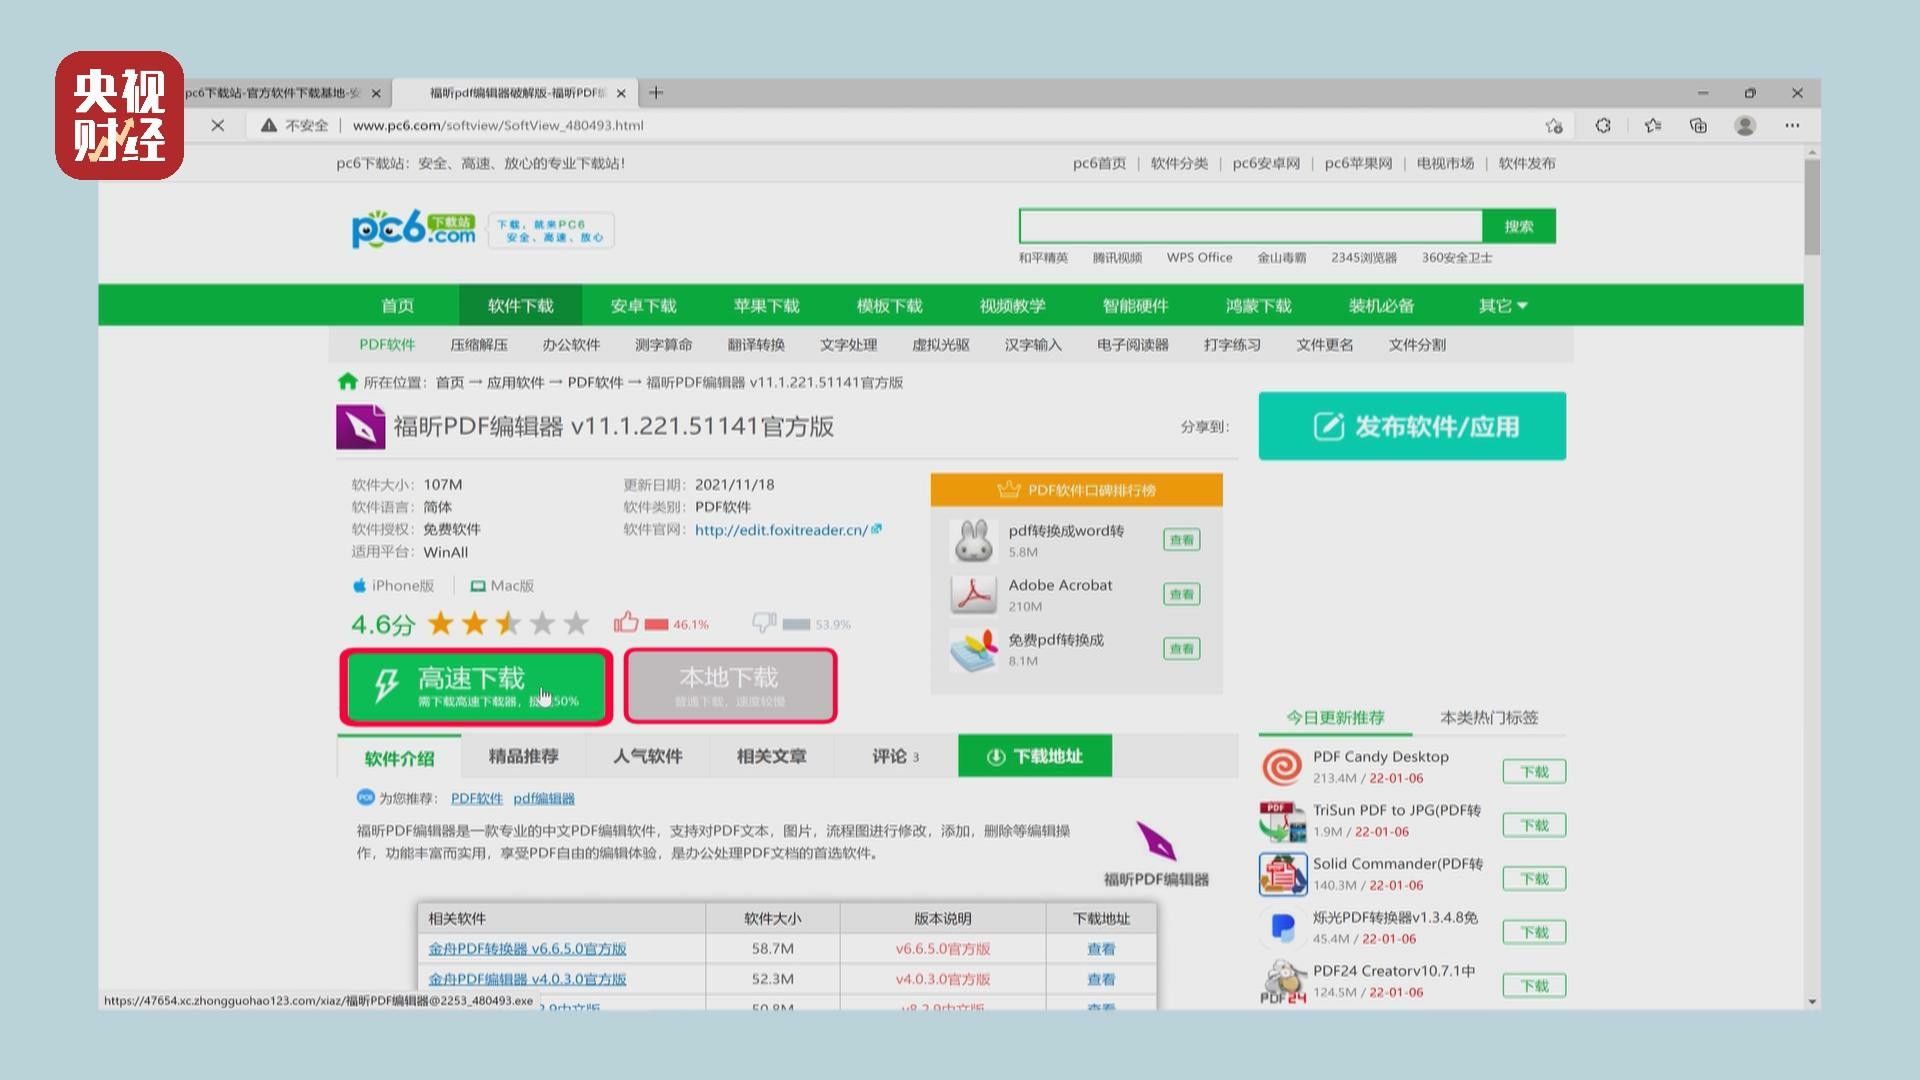Click the WPS Office hot search link
The width and height of the screenshot is (1920, 1080).
[1199, 257]
